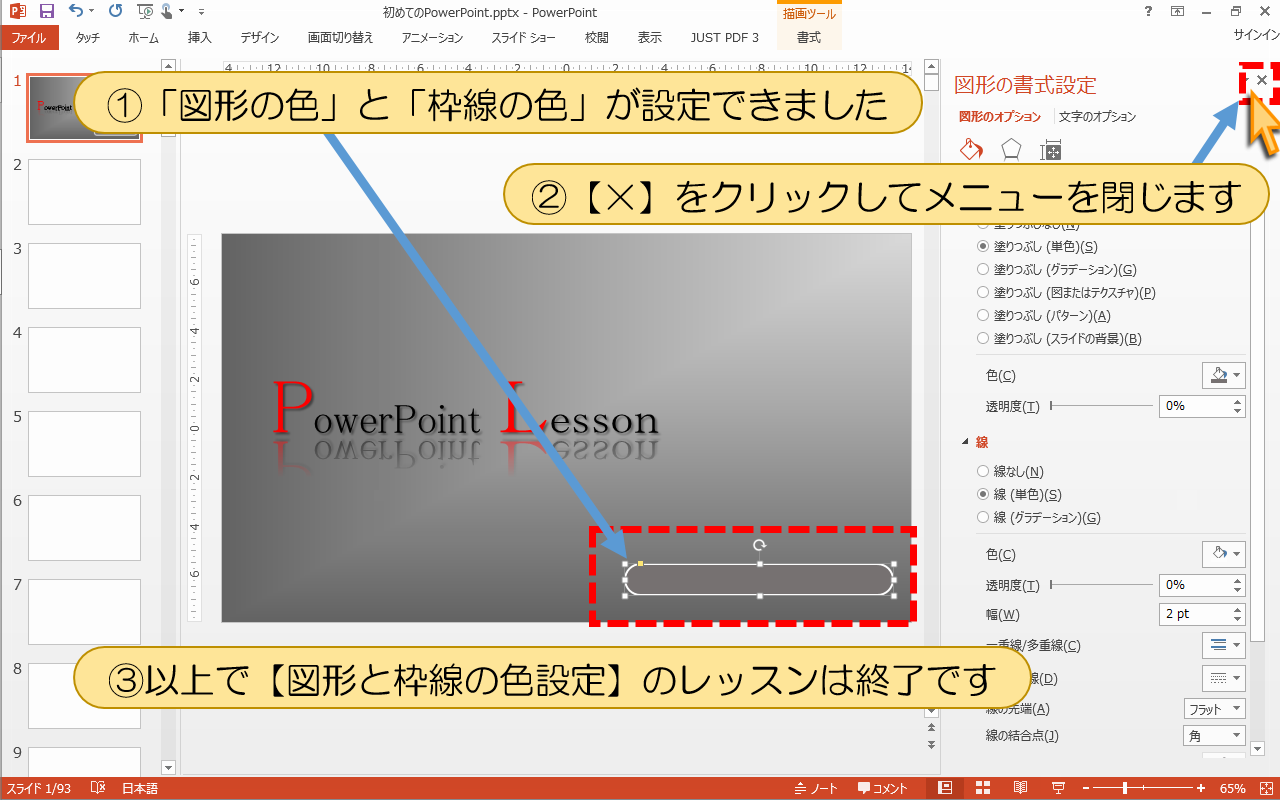Open Ribbon Display Options icon
Image resolution: width=1280 pixels, height=800 pixels.
[x=1178, y=12]
